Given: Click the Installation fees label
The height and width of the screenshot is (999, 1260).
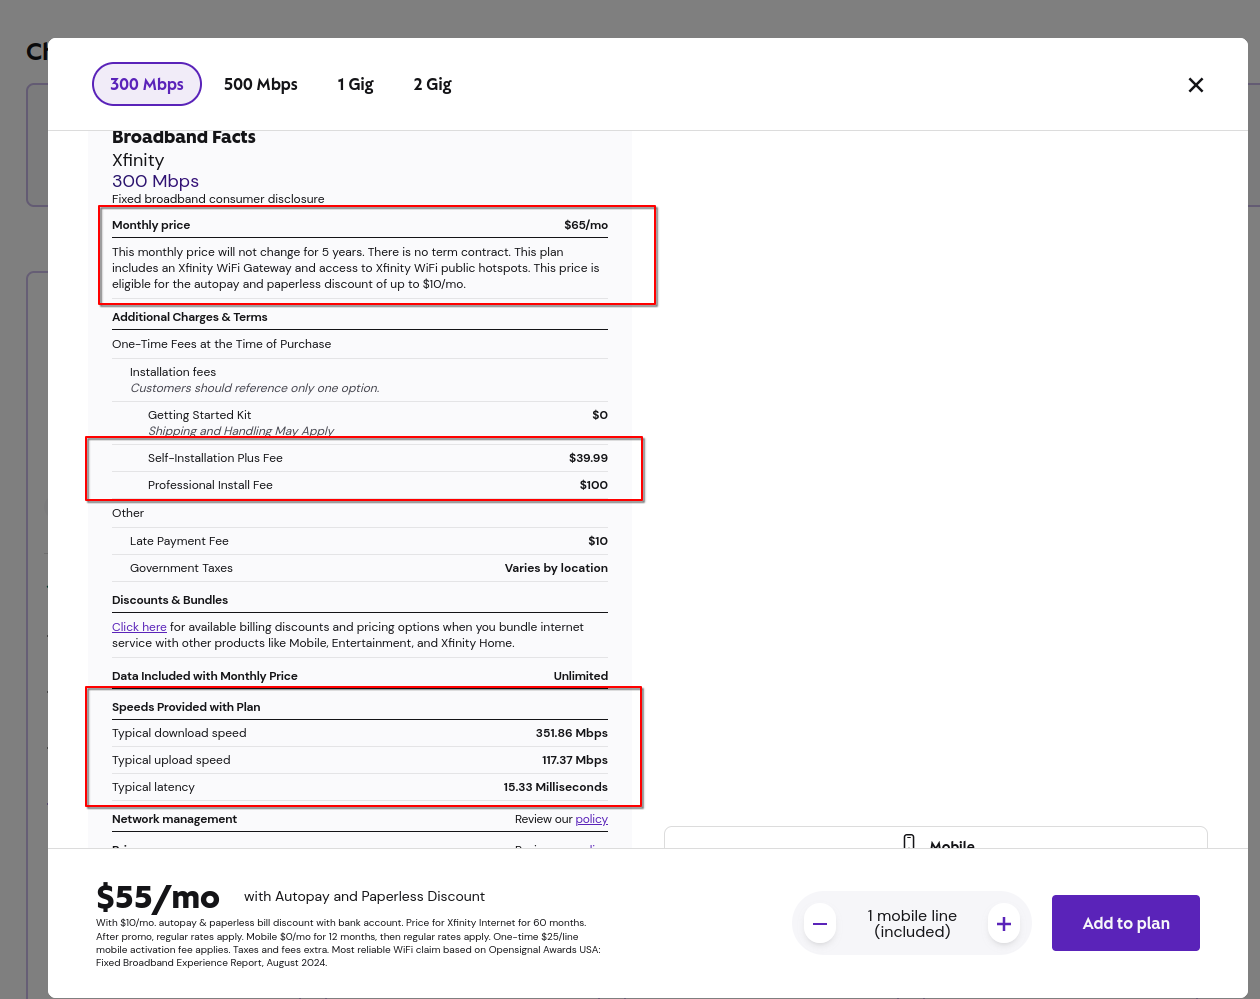Looking at the screenshot, I should [173, 372].
